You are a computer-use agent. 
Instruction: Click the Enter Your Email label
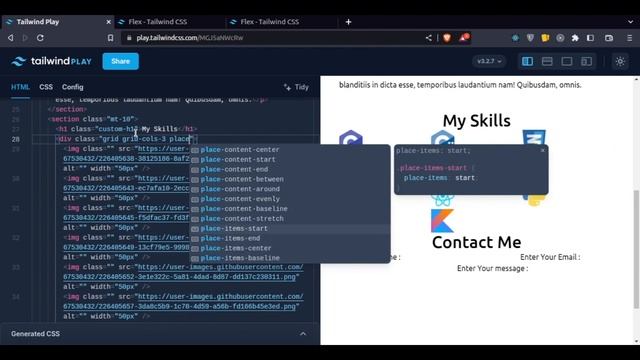coord(550,257)
